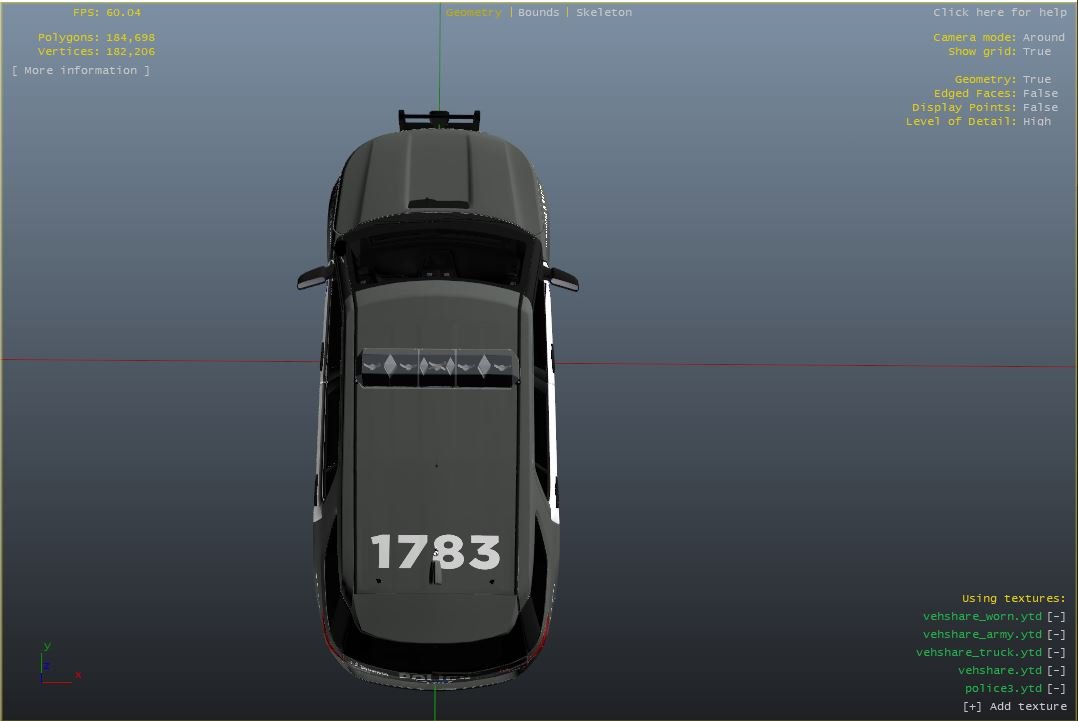Enable the Display Points option
The width and height of the screenshot is (1078, 721).
tap(1039, 107)
